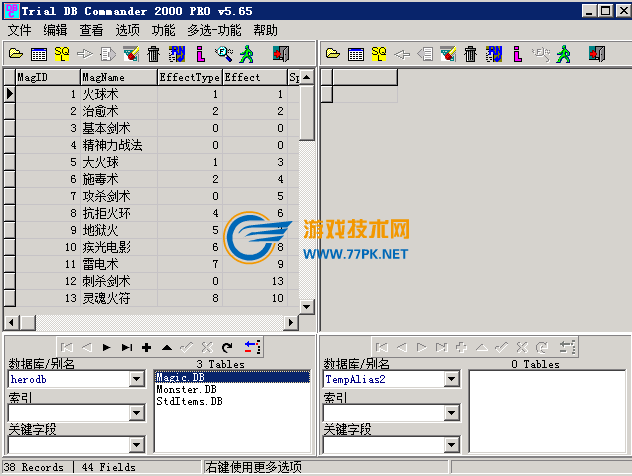
Task: Expand the herodb database alias dropdown
Action: [x=137, y=380]
